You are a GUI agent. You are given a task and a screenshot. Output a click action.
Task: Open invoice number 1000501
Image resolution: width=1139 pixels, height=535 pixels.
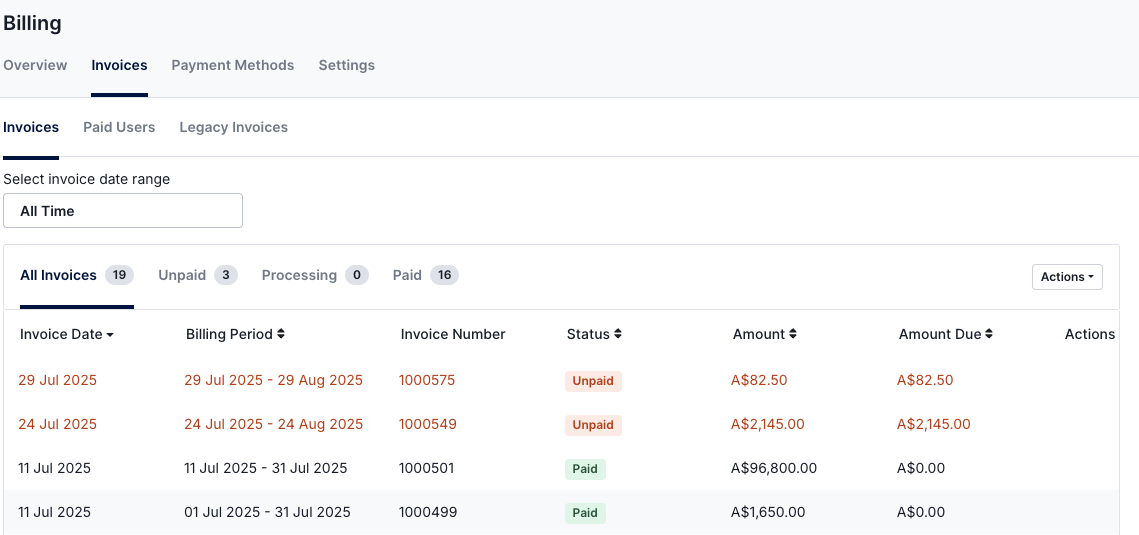click(426, 468)
